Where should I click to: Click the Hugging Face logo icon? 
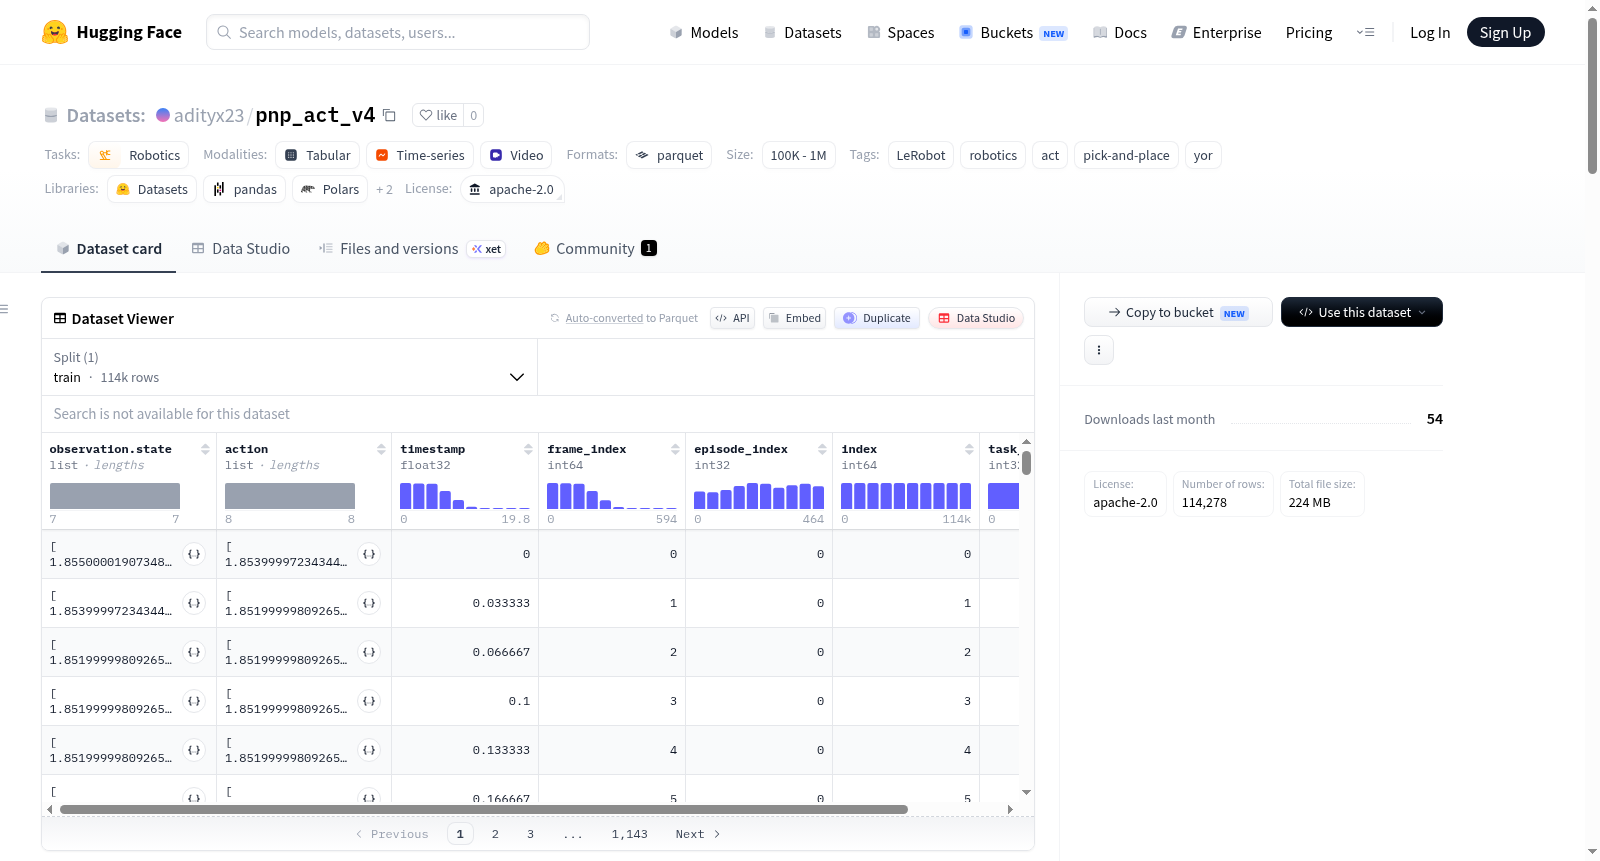(55, 32)
